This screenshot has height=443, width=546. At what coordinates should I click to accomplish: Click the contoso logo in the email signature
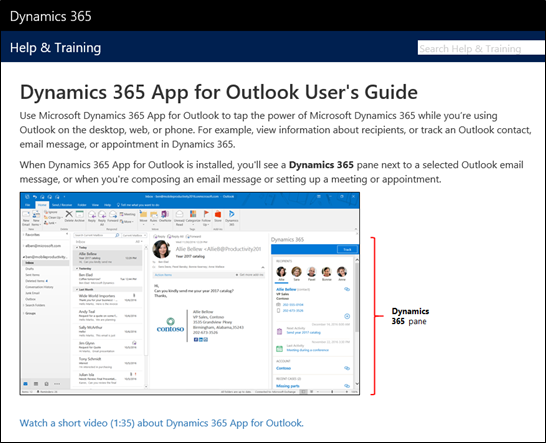[170, 325]
